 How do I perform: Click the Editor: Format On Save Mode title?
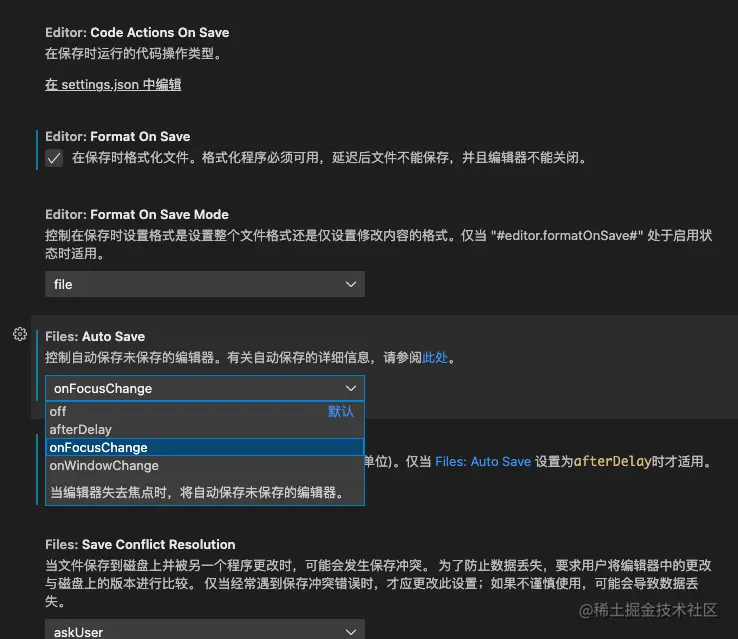point(137,215)
